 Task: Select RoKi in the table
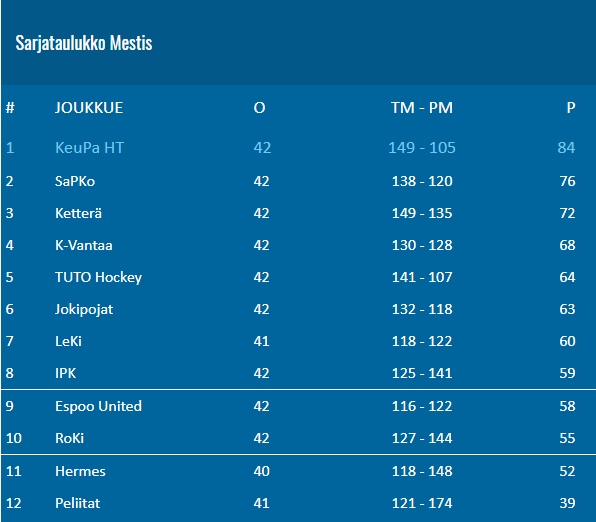[x=70, y=438]
